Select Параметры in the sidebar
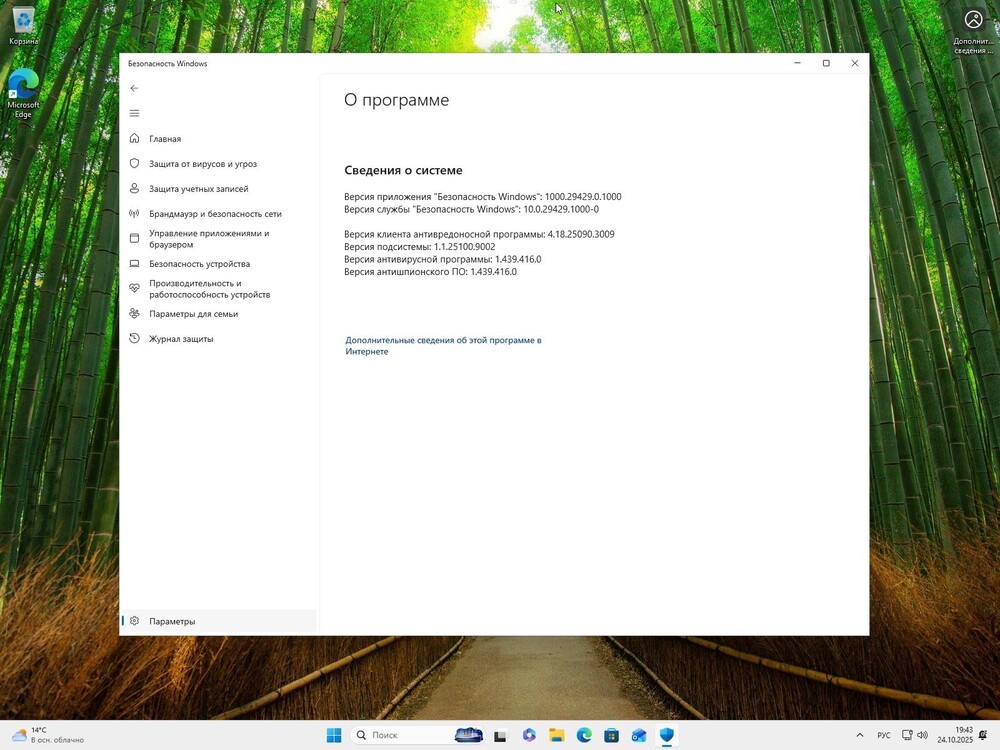This screenshot has height=750, width=1000. pos(172,621)
